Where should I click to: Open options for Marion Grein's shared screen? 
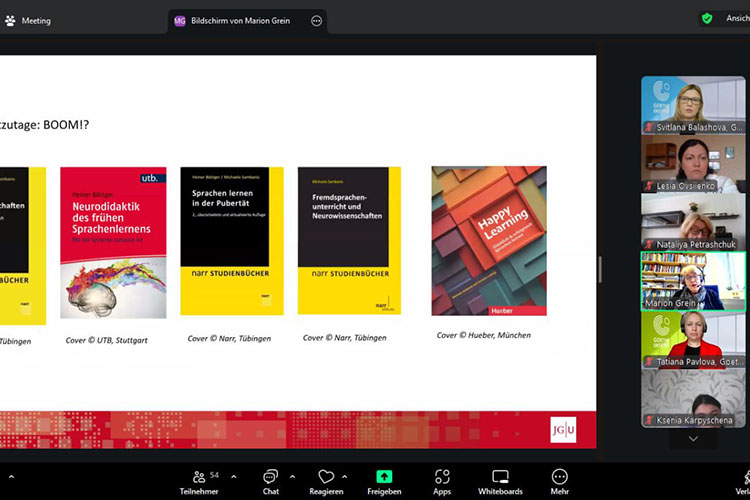pos(317,20)
